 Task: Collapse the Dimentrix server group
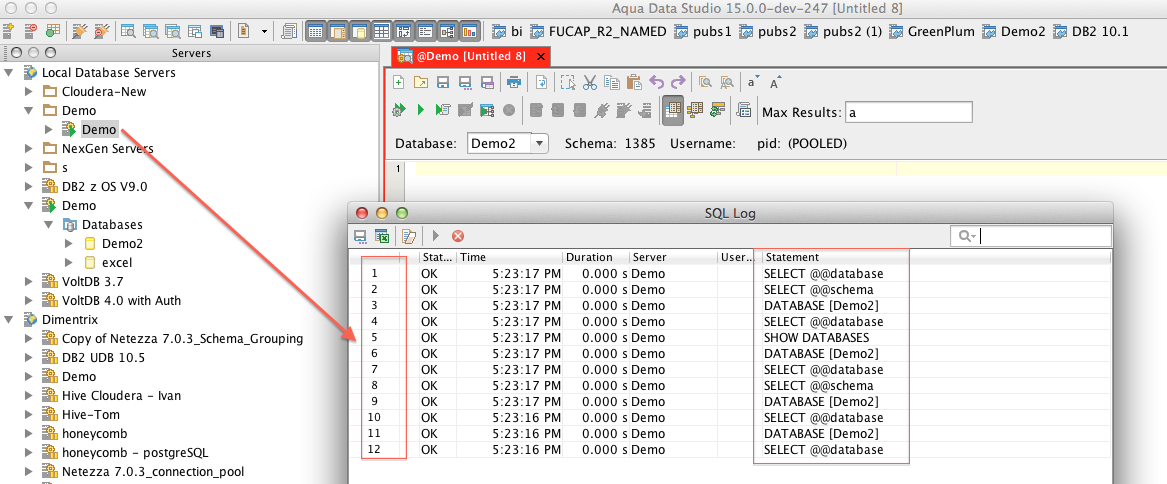click(9, 319)
